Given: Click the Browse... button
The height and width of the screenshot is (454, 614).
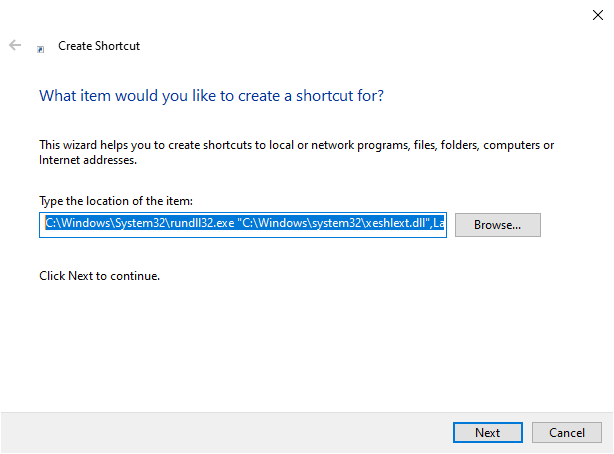Looking at the screenshot, I should (x=497, y=225).
